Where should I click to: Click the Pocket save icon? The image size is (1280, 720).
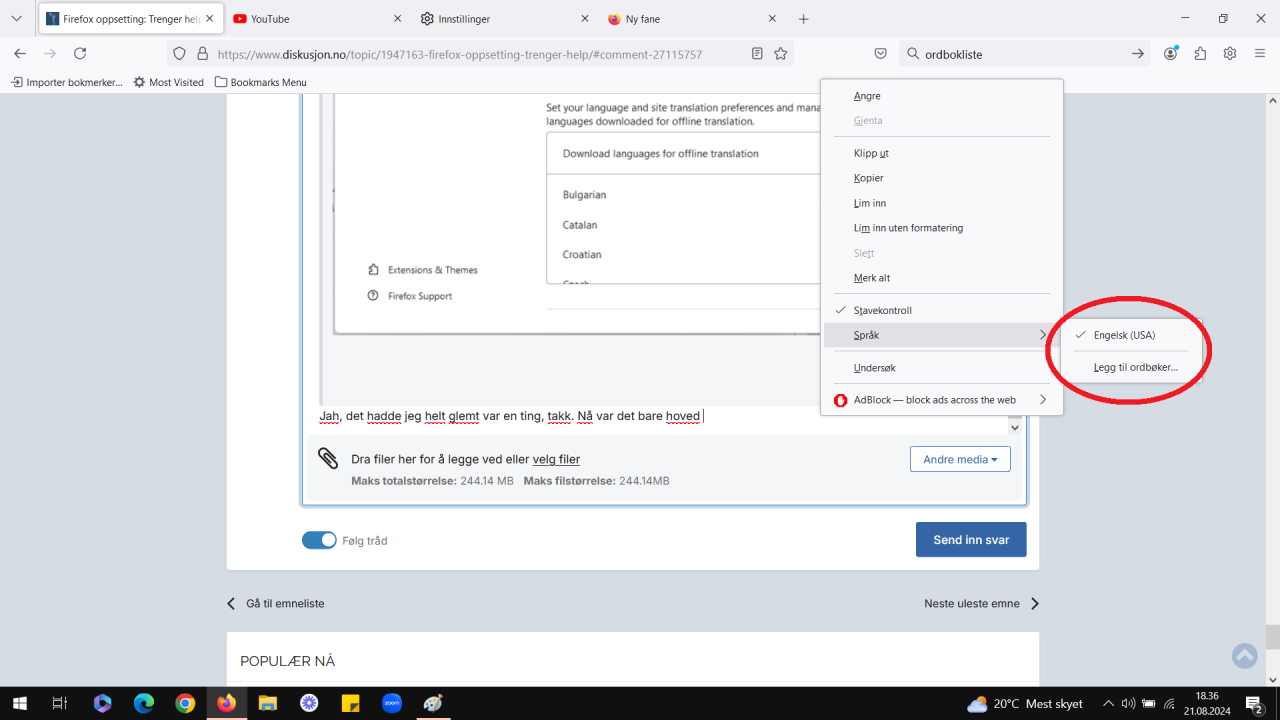(880, 54)
